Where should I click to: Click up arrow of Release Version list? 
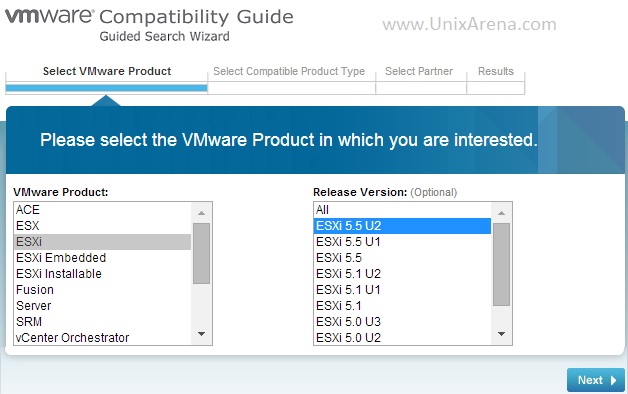coord(501,213)
